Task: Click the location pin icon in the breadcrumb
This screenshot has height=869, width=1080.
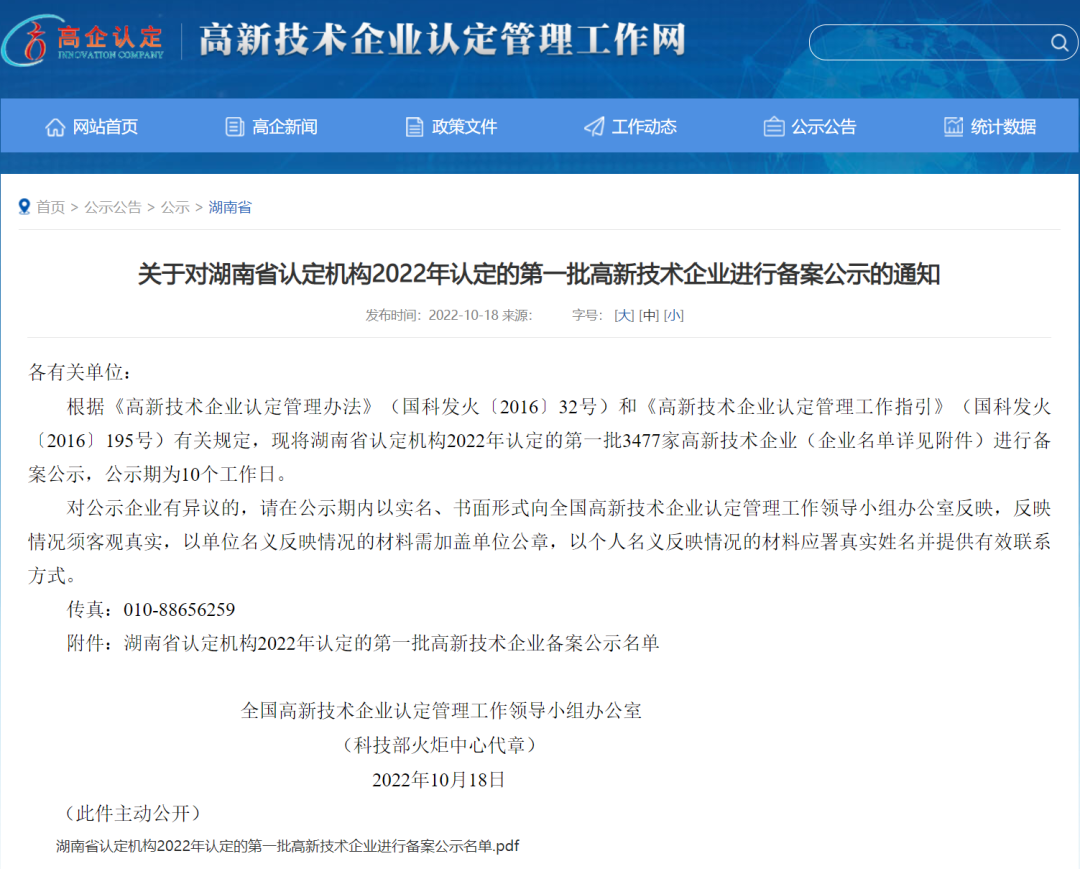Action: click(25, 207)
